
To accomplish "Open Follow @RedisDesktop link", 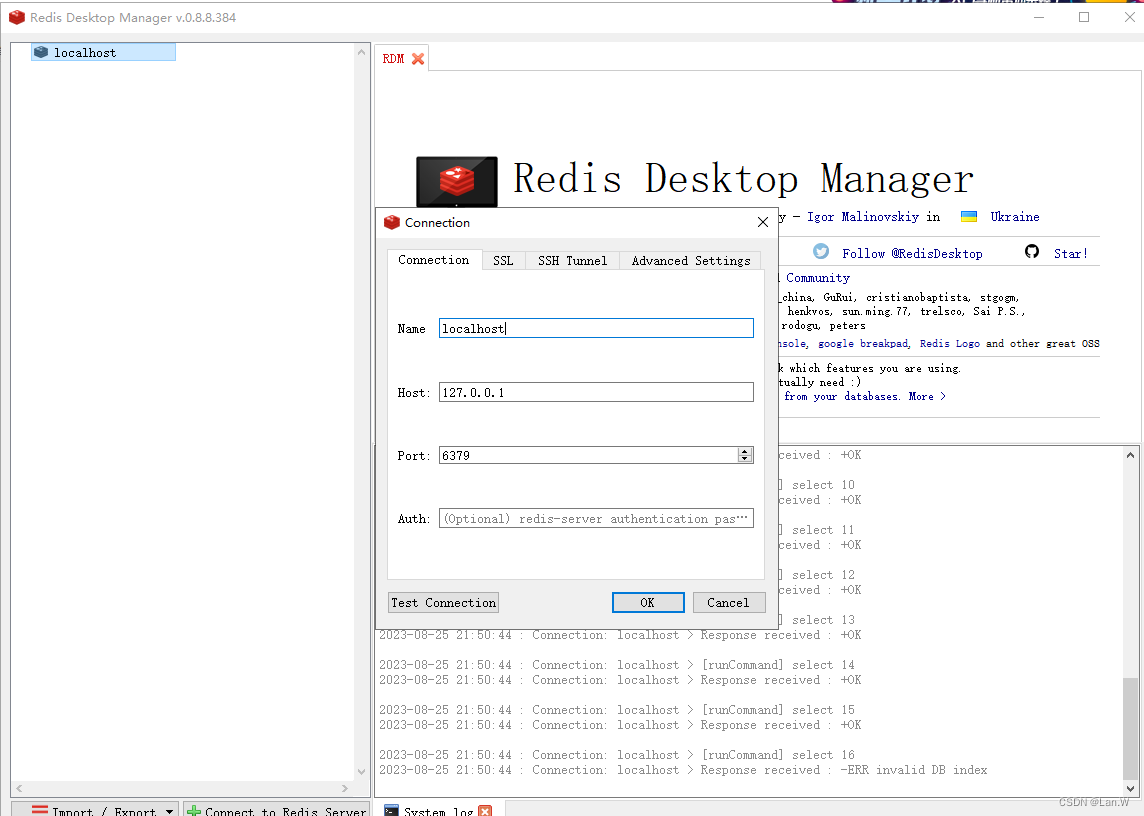I will (x=912, y=254).
